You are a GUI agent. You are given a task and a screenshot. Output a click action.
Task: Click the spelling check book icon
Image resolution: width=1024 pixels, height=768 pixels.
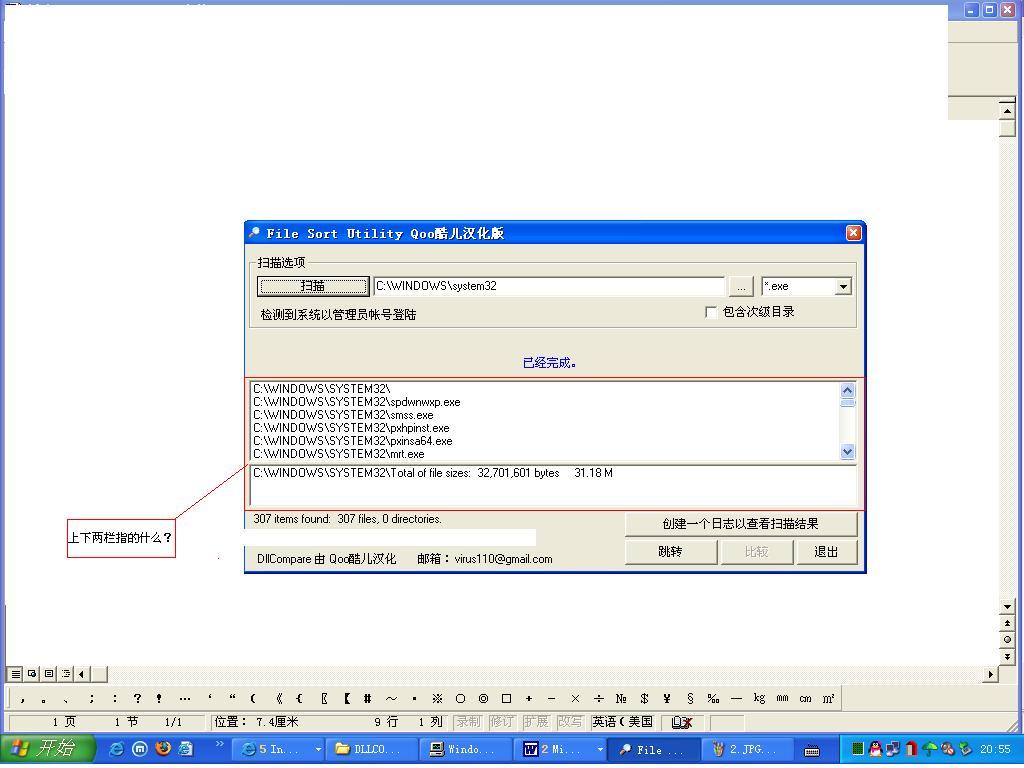coord(682,722)
